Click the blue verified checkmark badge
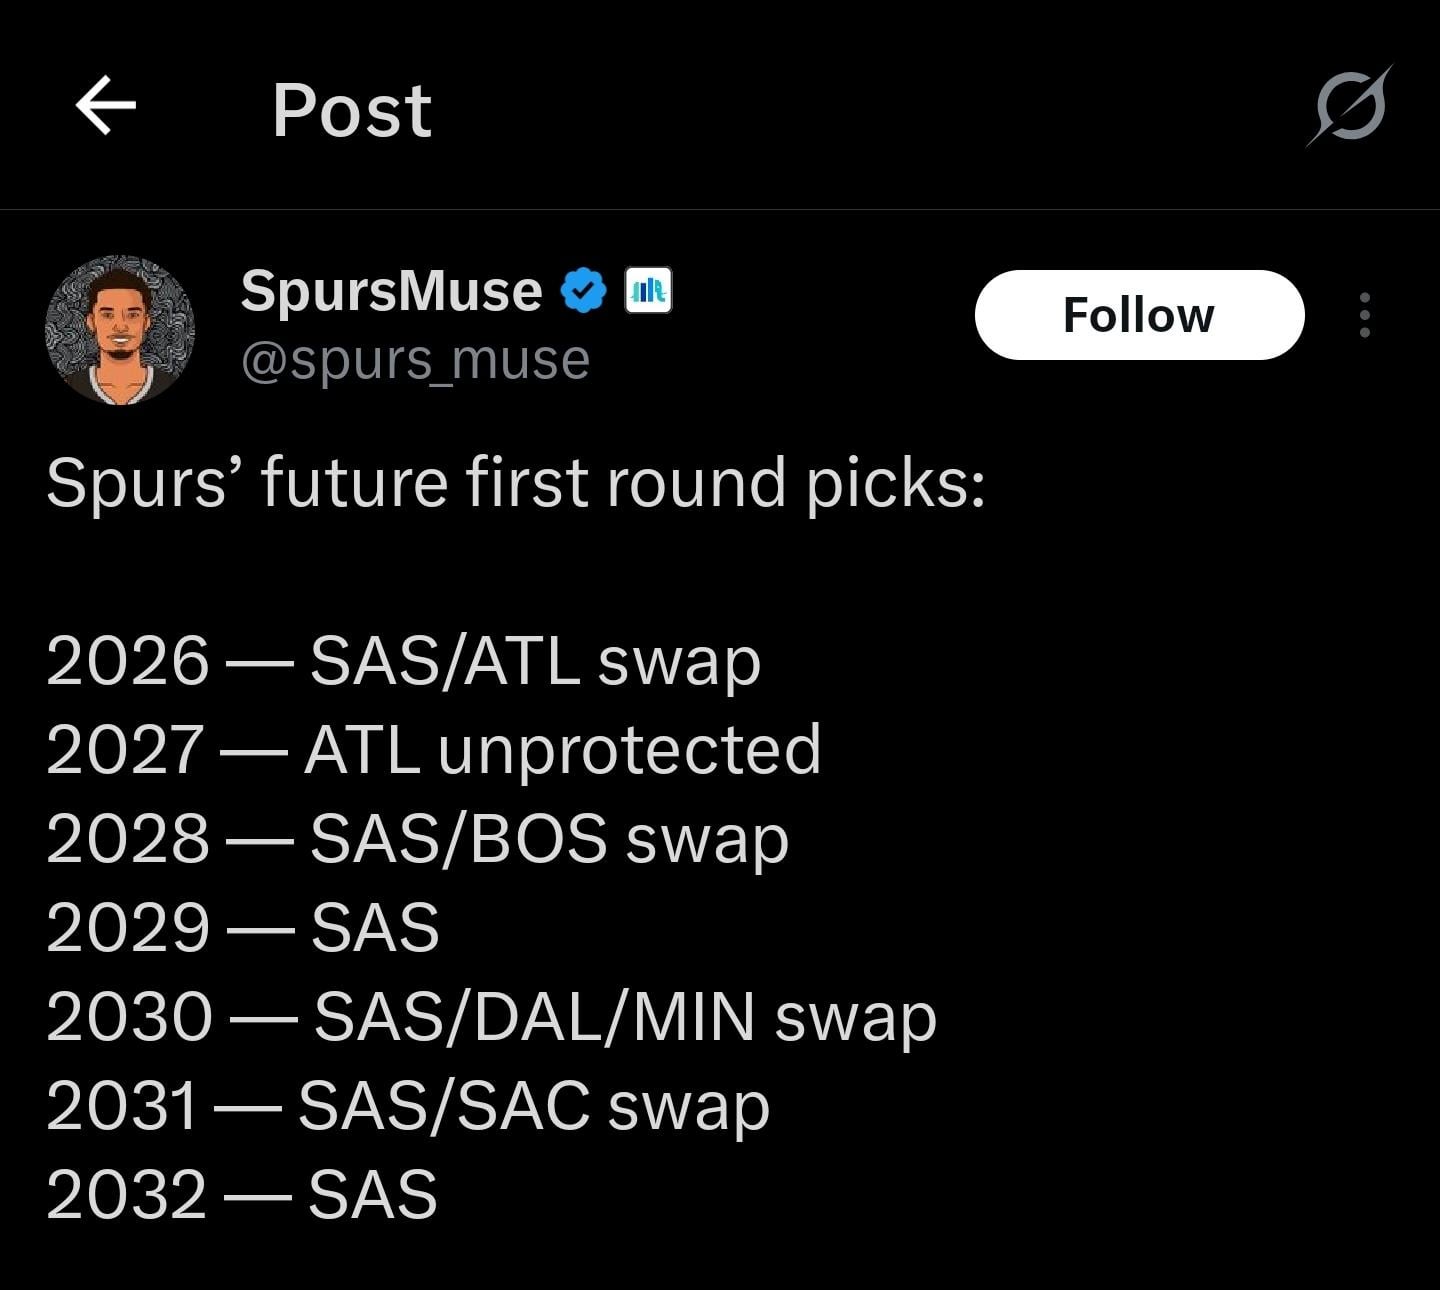The height and width of the screenshot is (1290, 1440). click(583, 291)
